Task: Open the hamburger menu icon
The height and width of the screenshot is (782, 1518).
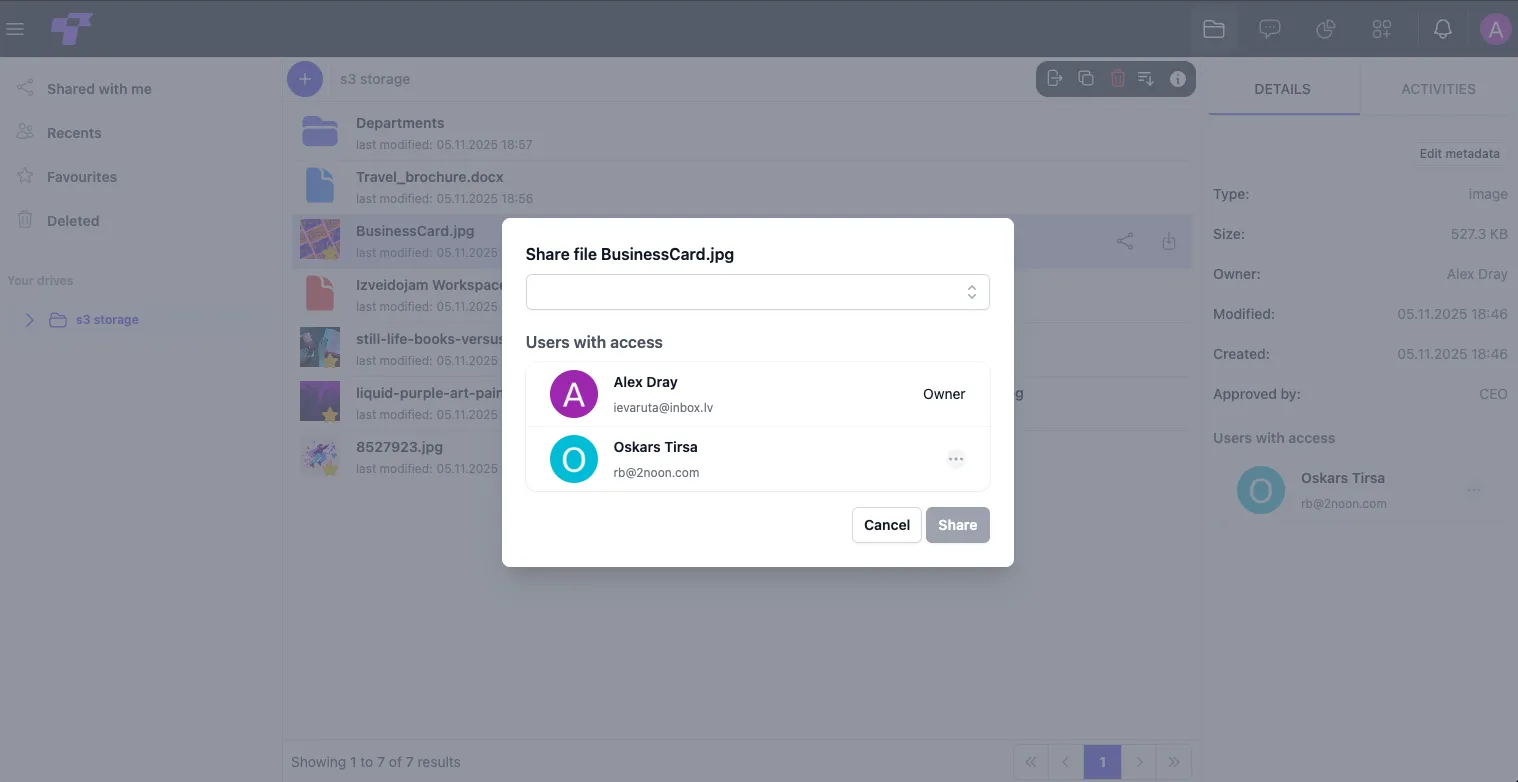Action: [15, 29]
